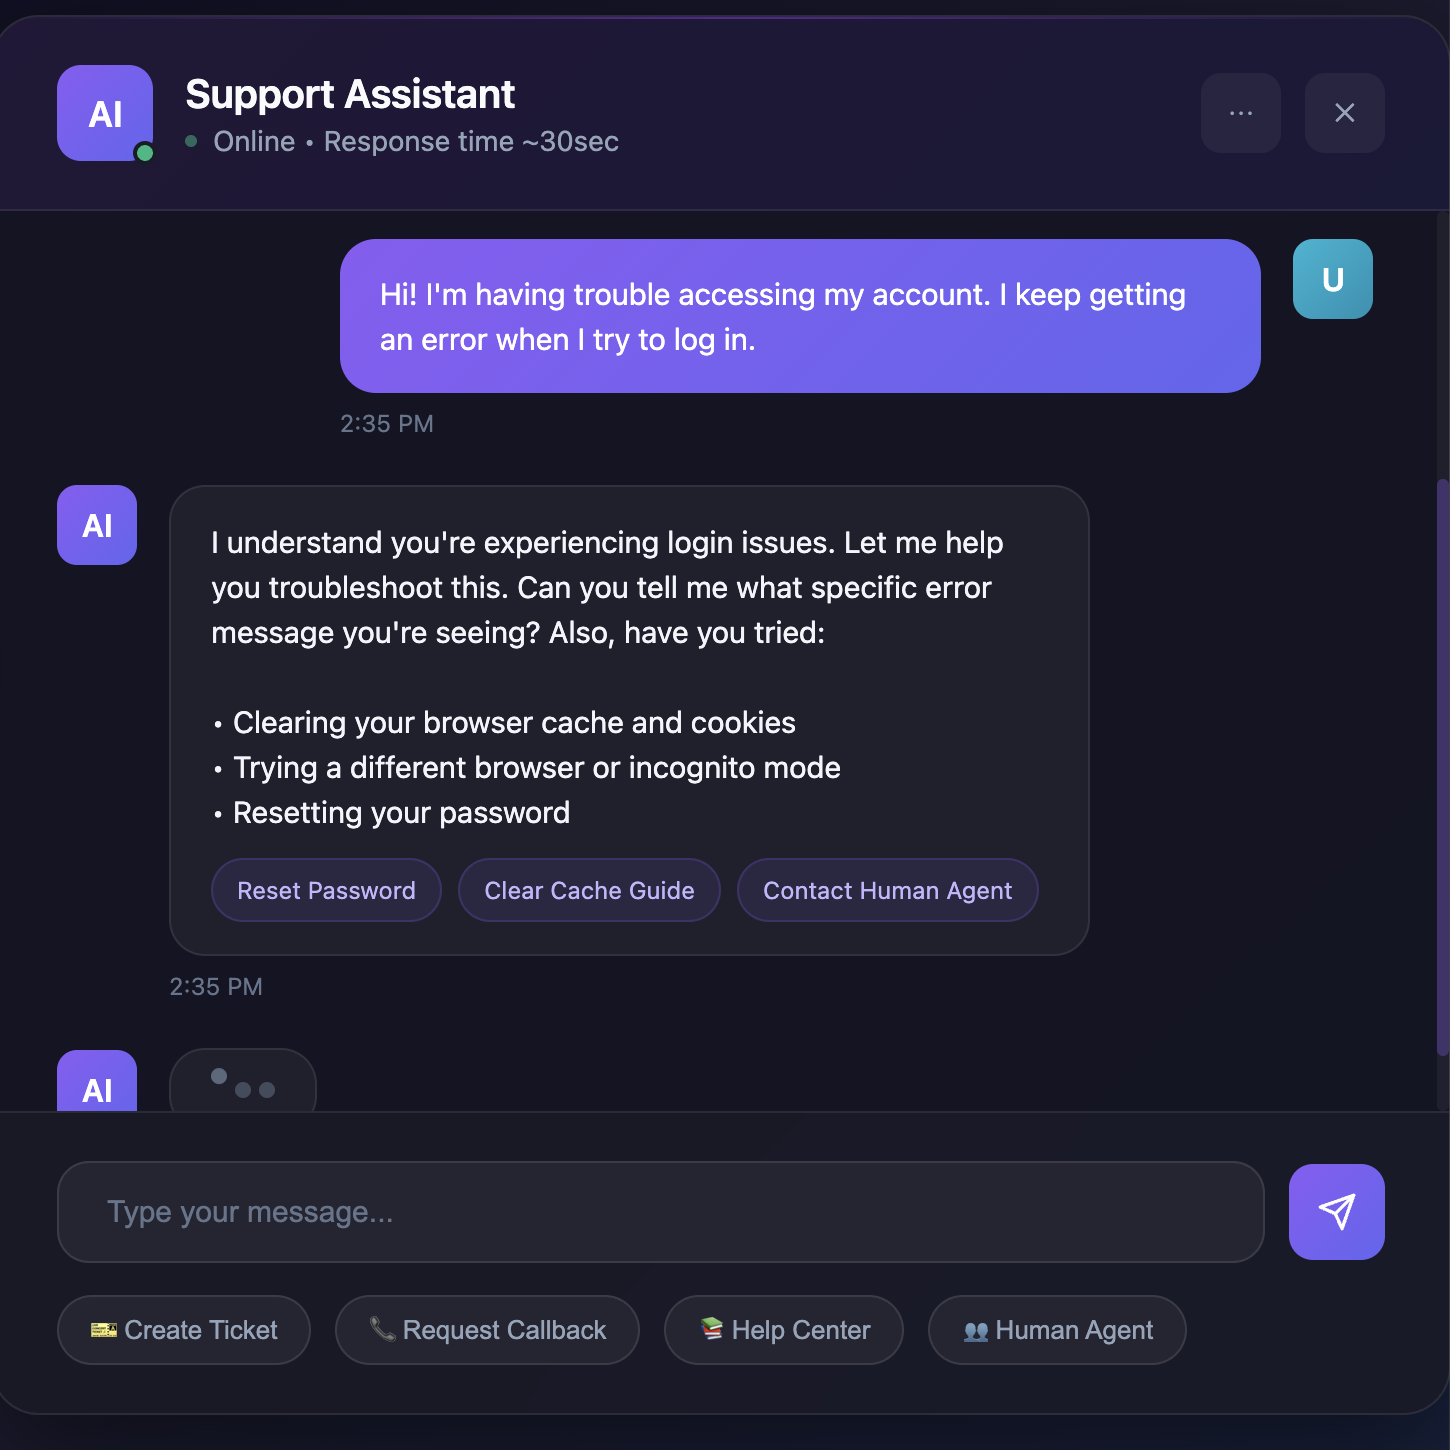Screen dimensions: 1450x1450
Task: Click the Reset Password button
Action: (326, 890)
